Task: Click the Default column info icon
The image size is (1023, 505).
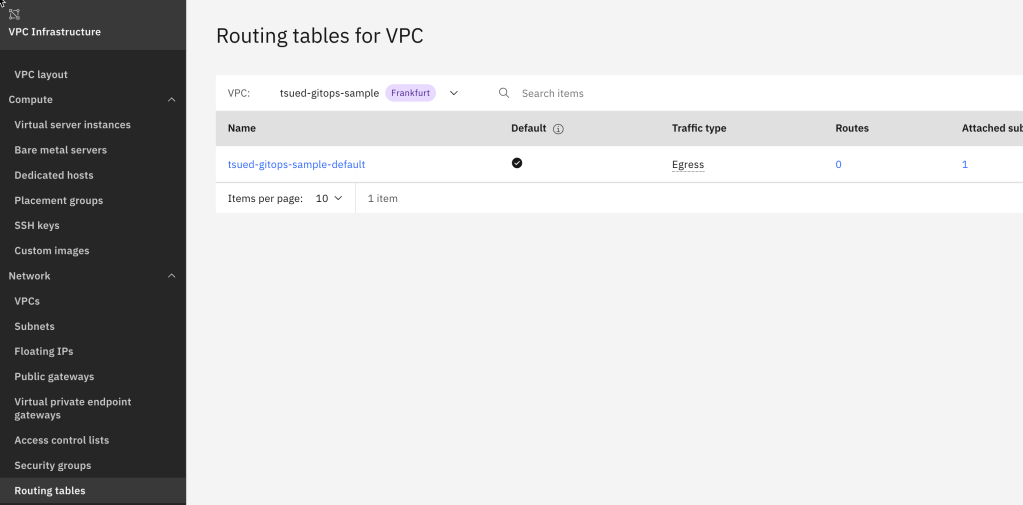Action: [x=559, y=129]
